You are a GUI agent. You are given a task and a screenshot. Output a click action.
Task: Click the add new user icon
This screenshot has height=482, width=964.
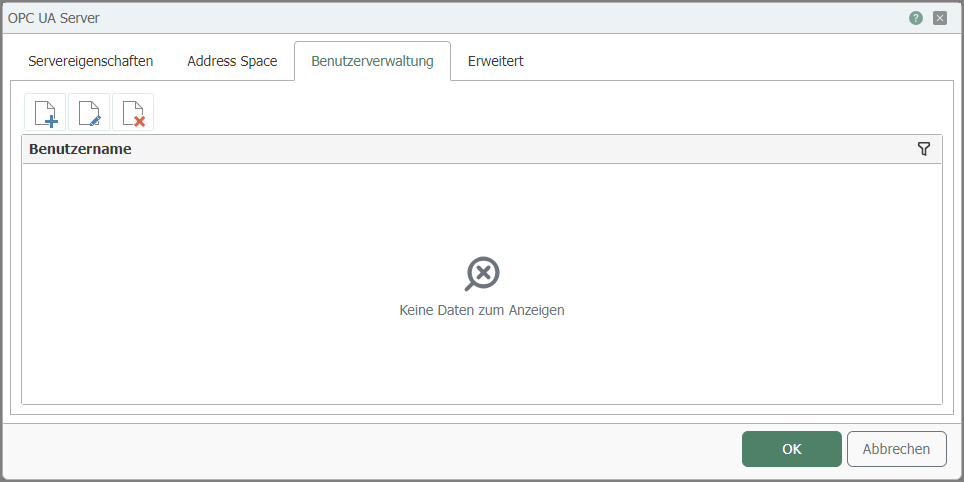(x=45, y=113)
